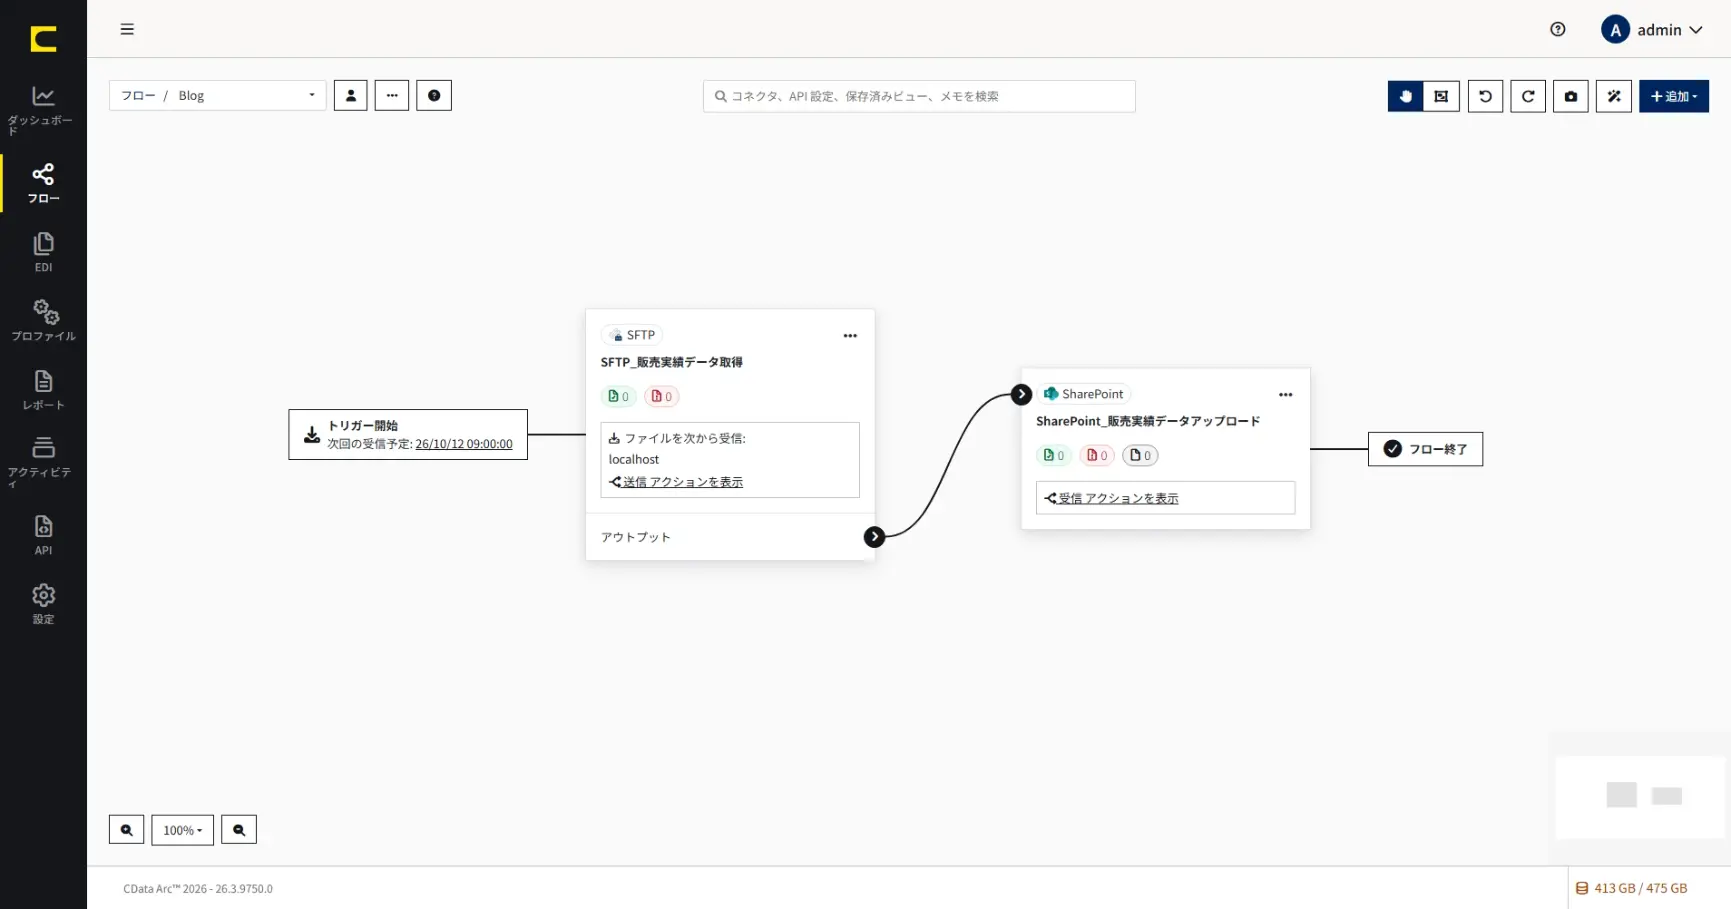The height and width of the screenshot is (909, 1731).
Task: Click the 受信 アクションを表示 link
Action: (1112, 498)
